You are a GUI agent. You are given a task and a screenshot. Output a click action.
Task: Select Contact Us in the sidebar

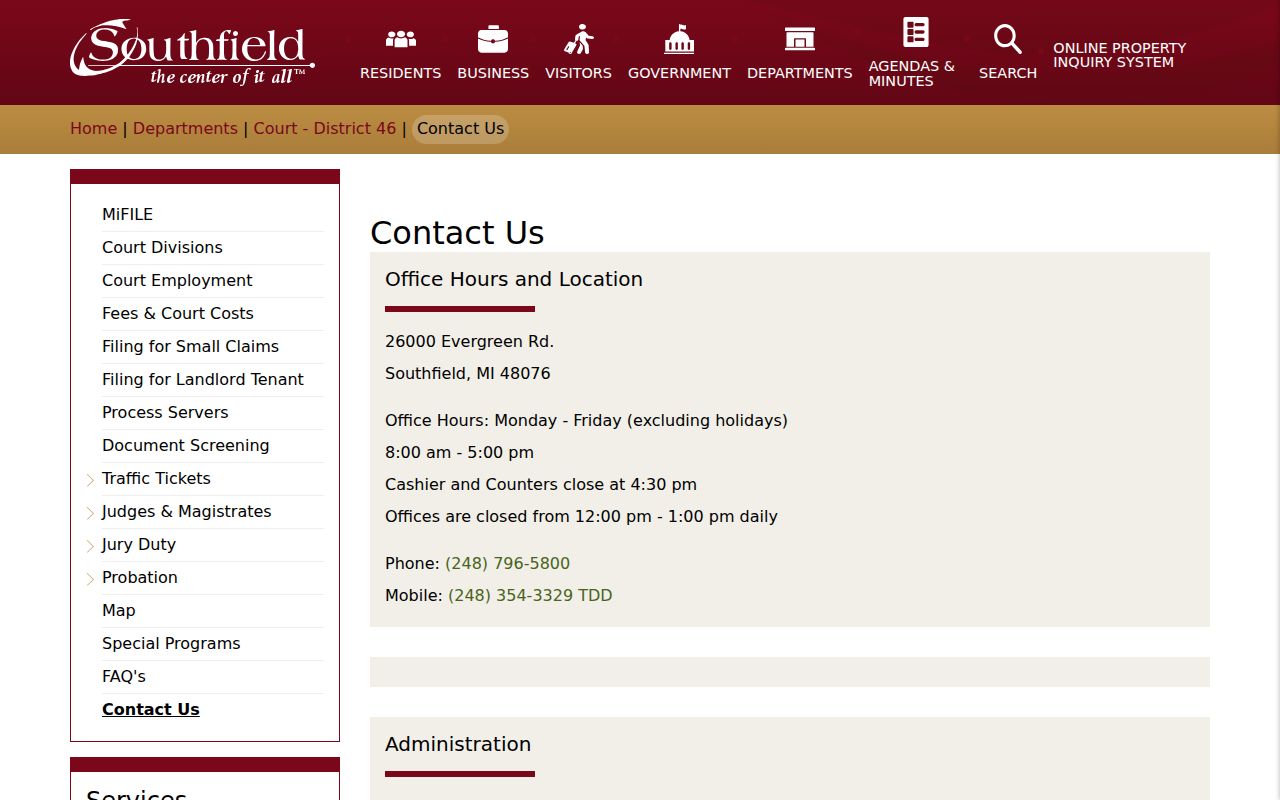click(x=151, y=710)
